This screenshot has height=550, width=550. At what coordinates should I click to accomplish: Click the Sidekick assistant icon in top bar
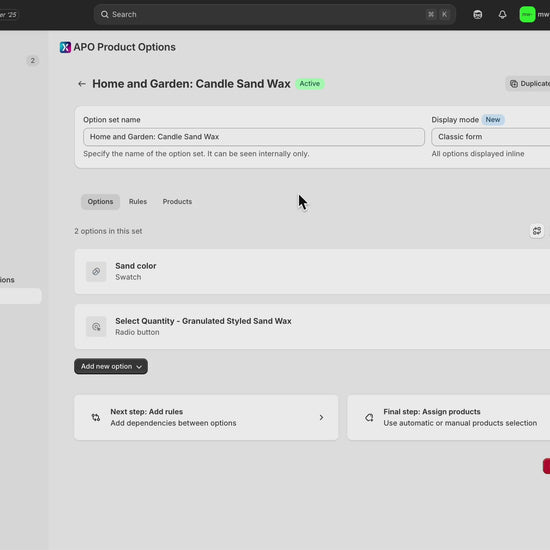[x=477, y=14]
